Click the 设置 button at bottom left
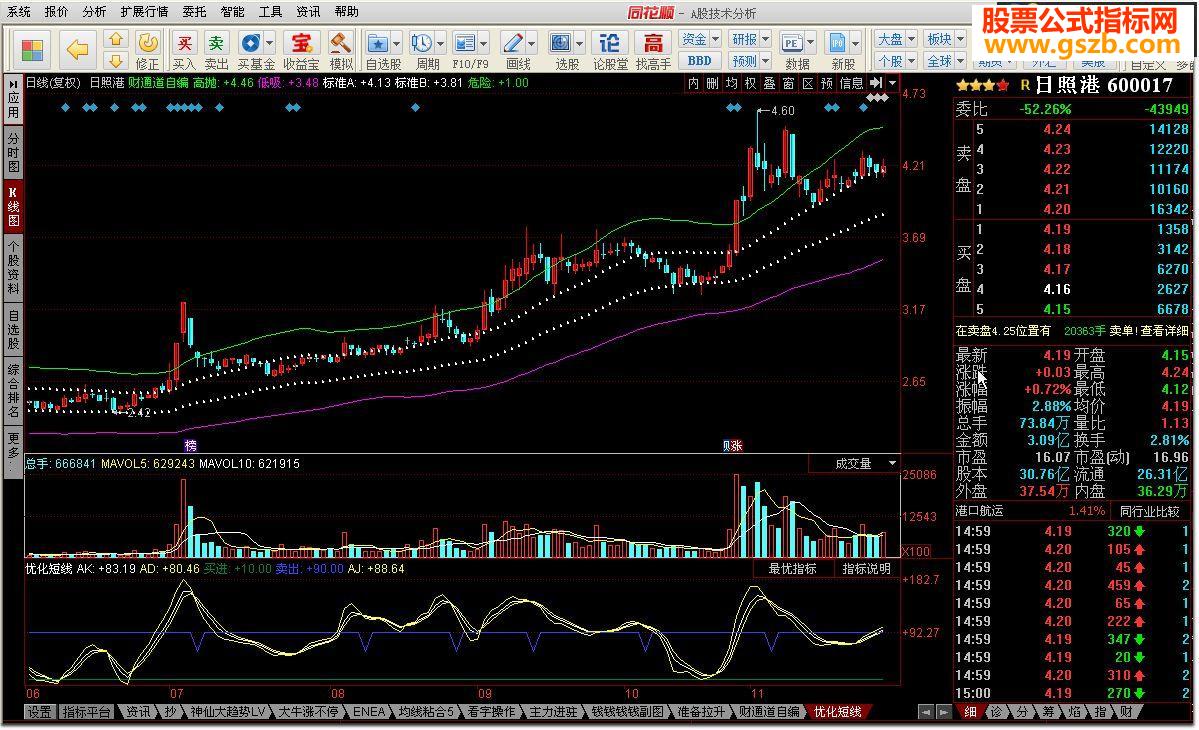Viewport: 1199px width, 730px height. (39, 712)
